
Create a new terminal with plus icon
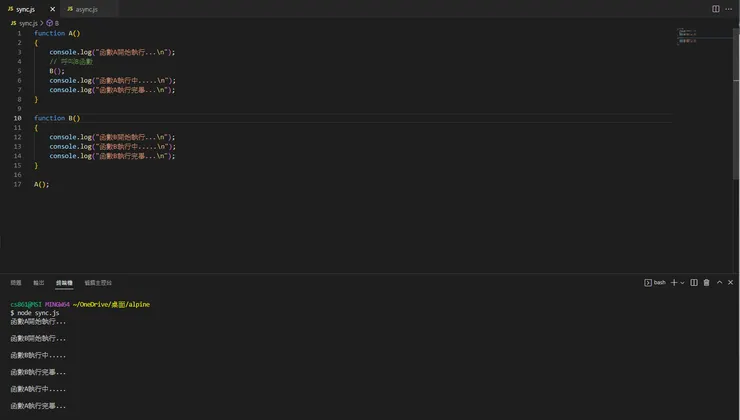click(673, 283)
